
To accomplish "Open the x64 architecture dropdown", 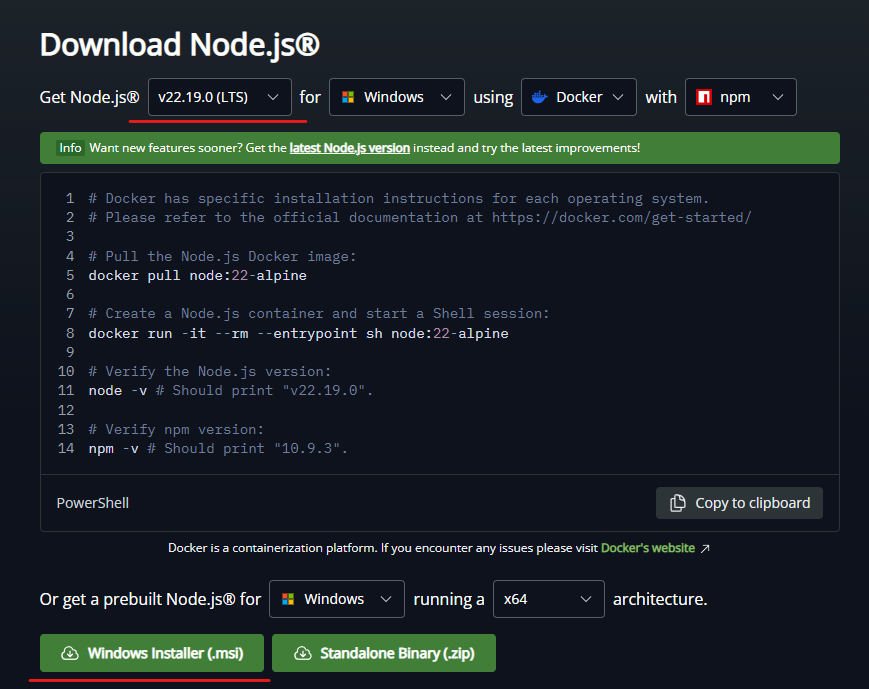I will point(549,599).
